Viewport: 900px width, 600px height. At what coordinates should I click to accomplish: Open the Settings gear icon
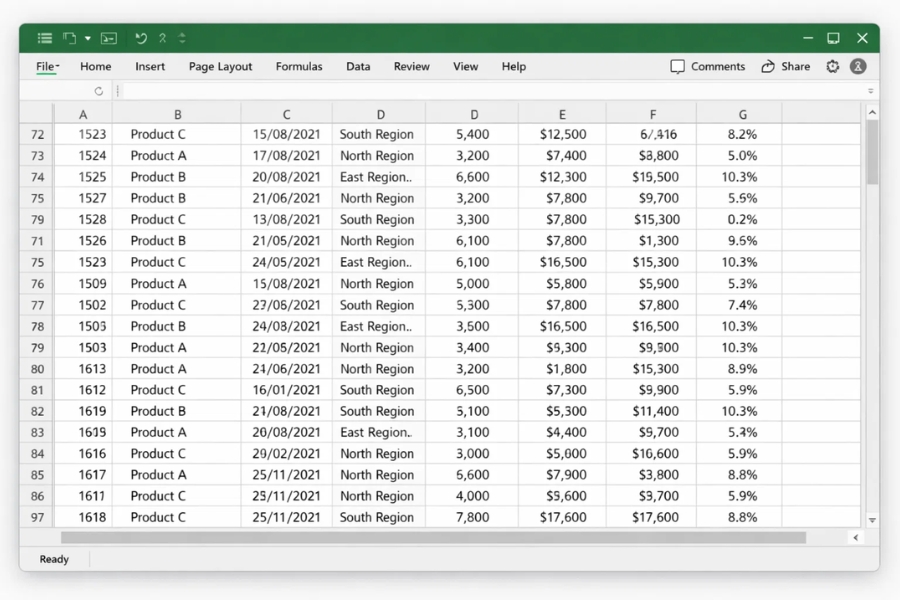[x=832, y=66]
